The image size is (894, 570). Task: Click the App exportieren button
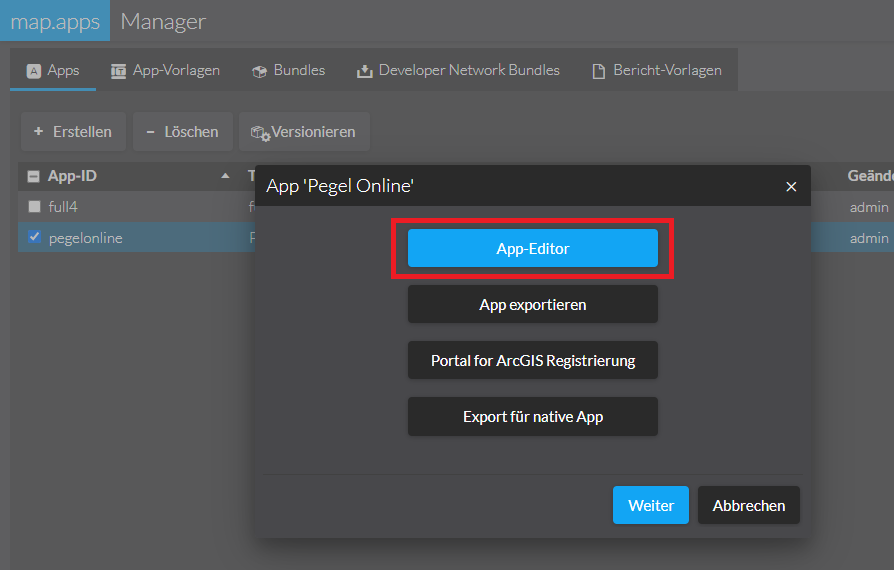(533, 304)
